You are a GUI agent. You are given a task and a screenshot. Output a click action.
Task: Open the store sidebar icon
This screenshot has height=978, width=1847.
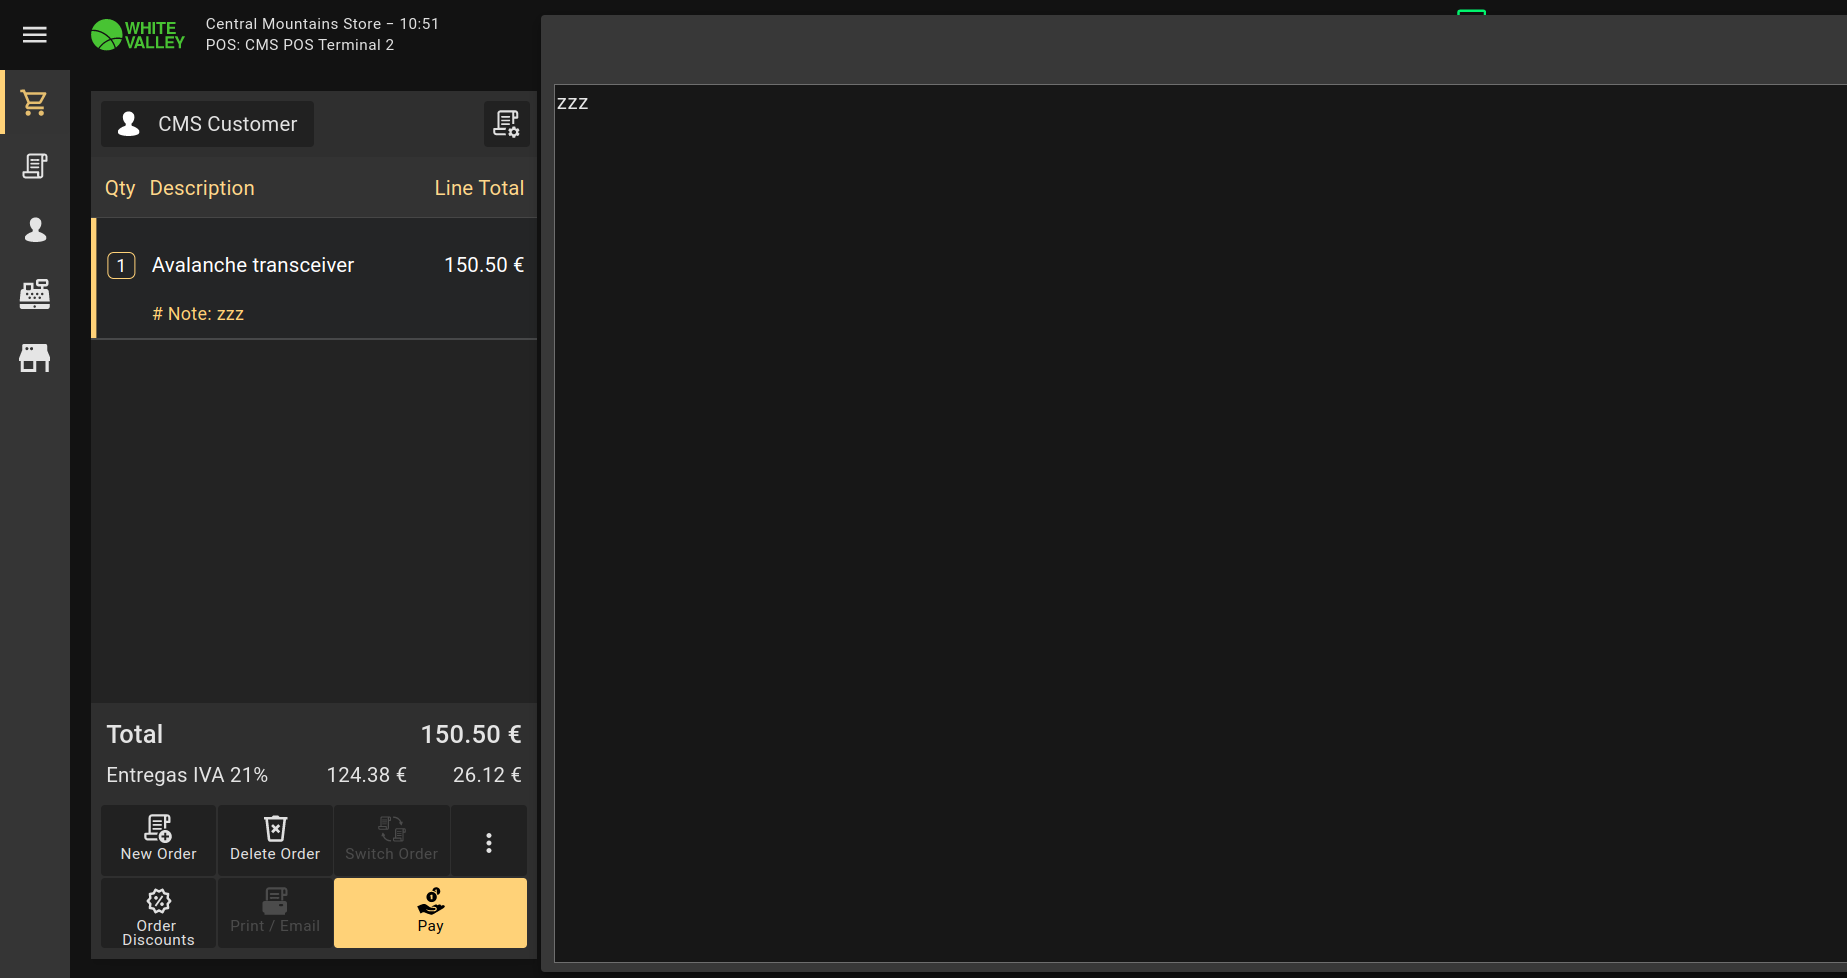[35, 358]
